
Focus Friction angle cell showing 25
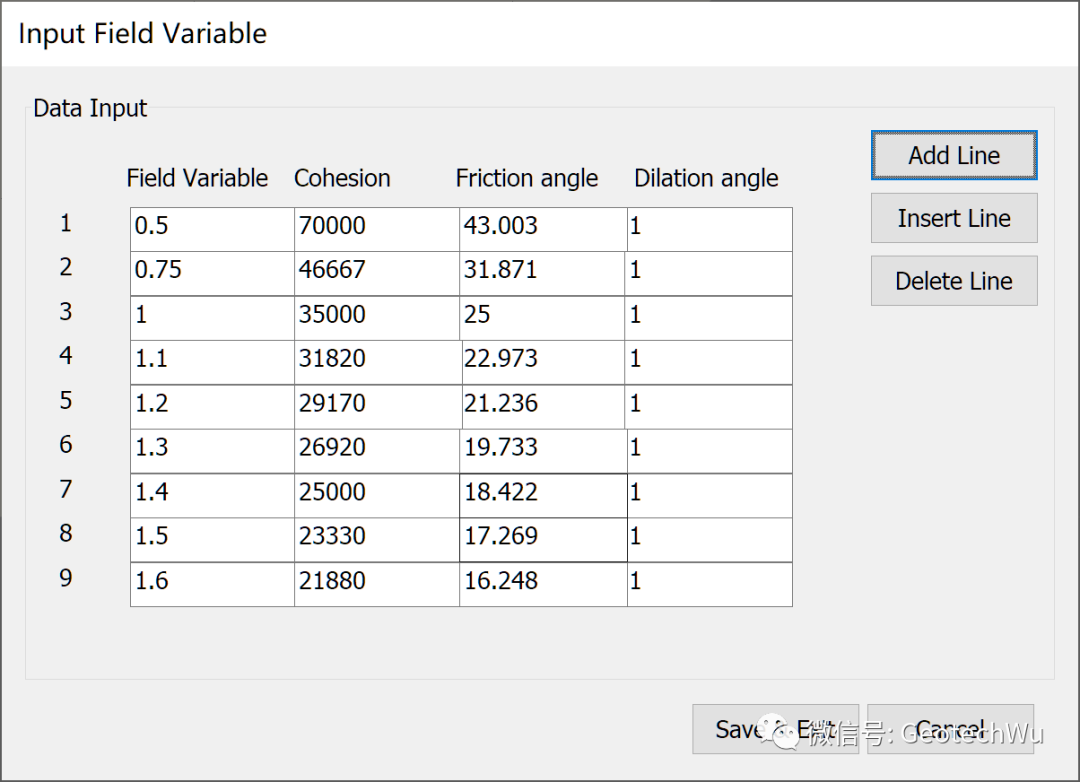click(543, 318)
